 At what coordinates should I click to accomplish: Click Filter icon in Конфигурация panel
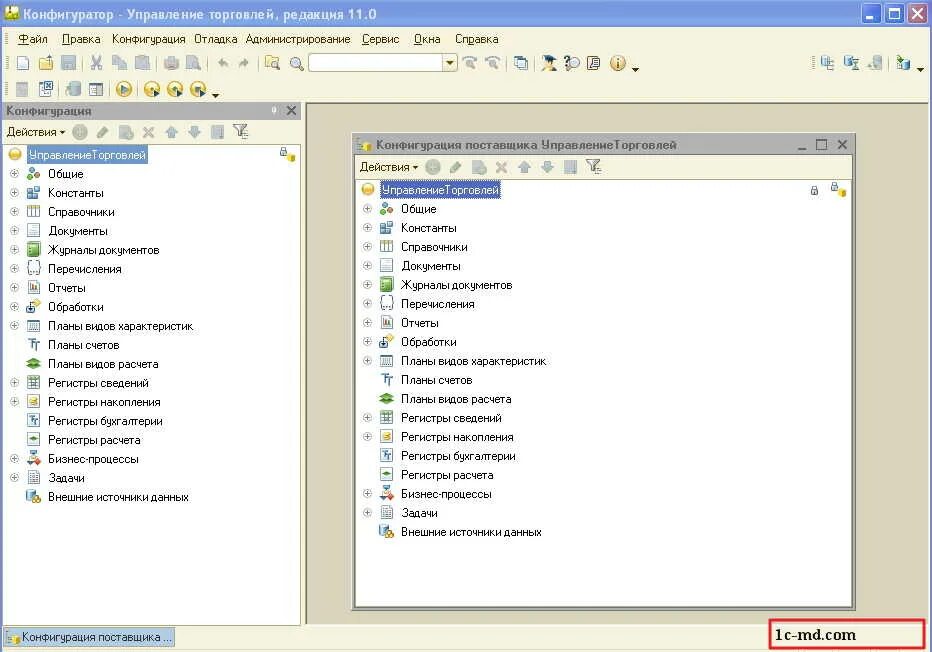(x=240, y=131)
